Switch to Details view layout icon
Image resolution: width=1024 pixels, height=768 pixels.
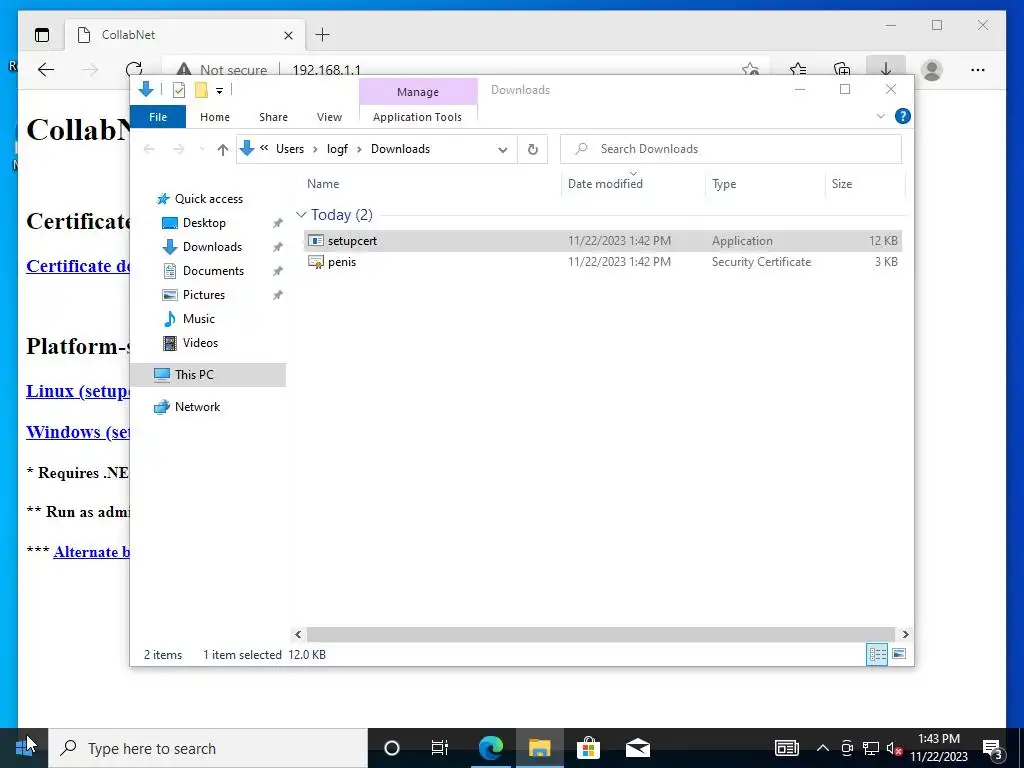(877, 654)
